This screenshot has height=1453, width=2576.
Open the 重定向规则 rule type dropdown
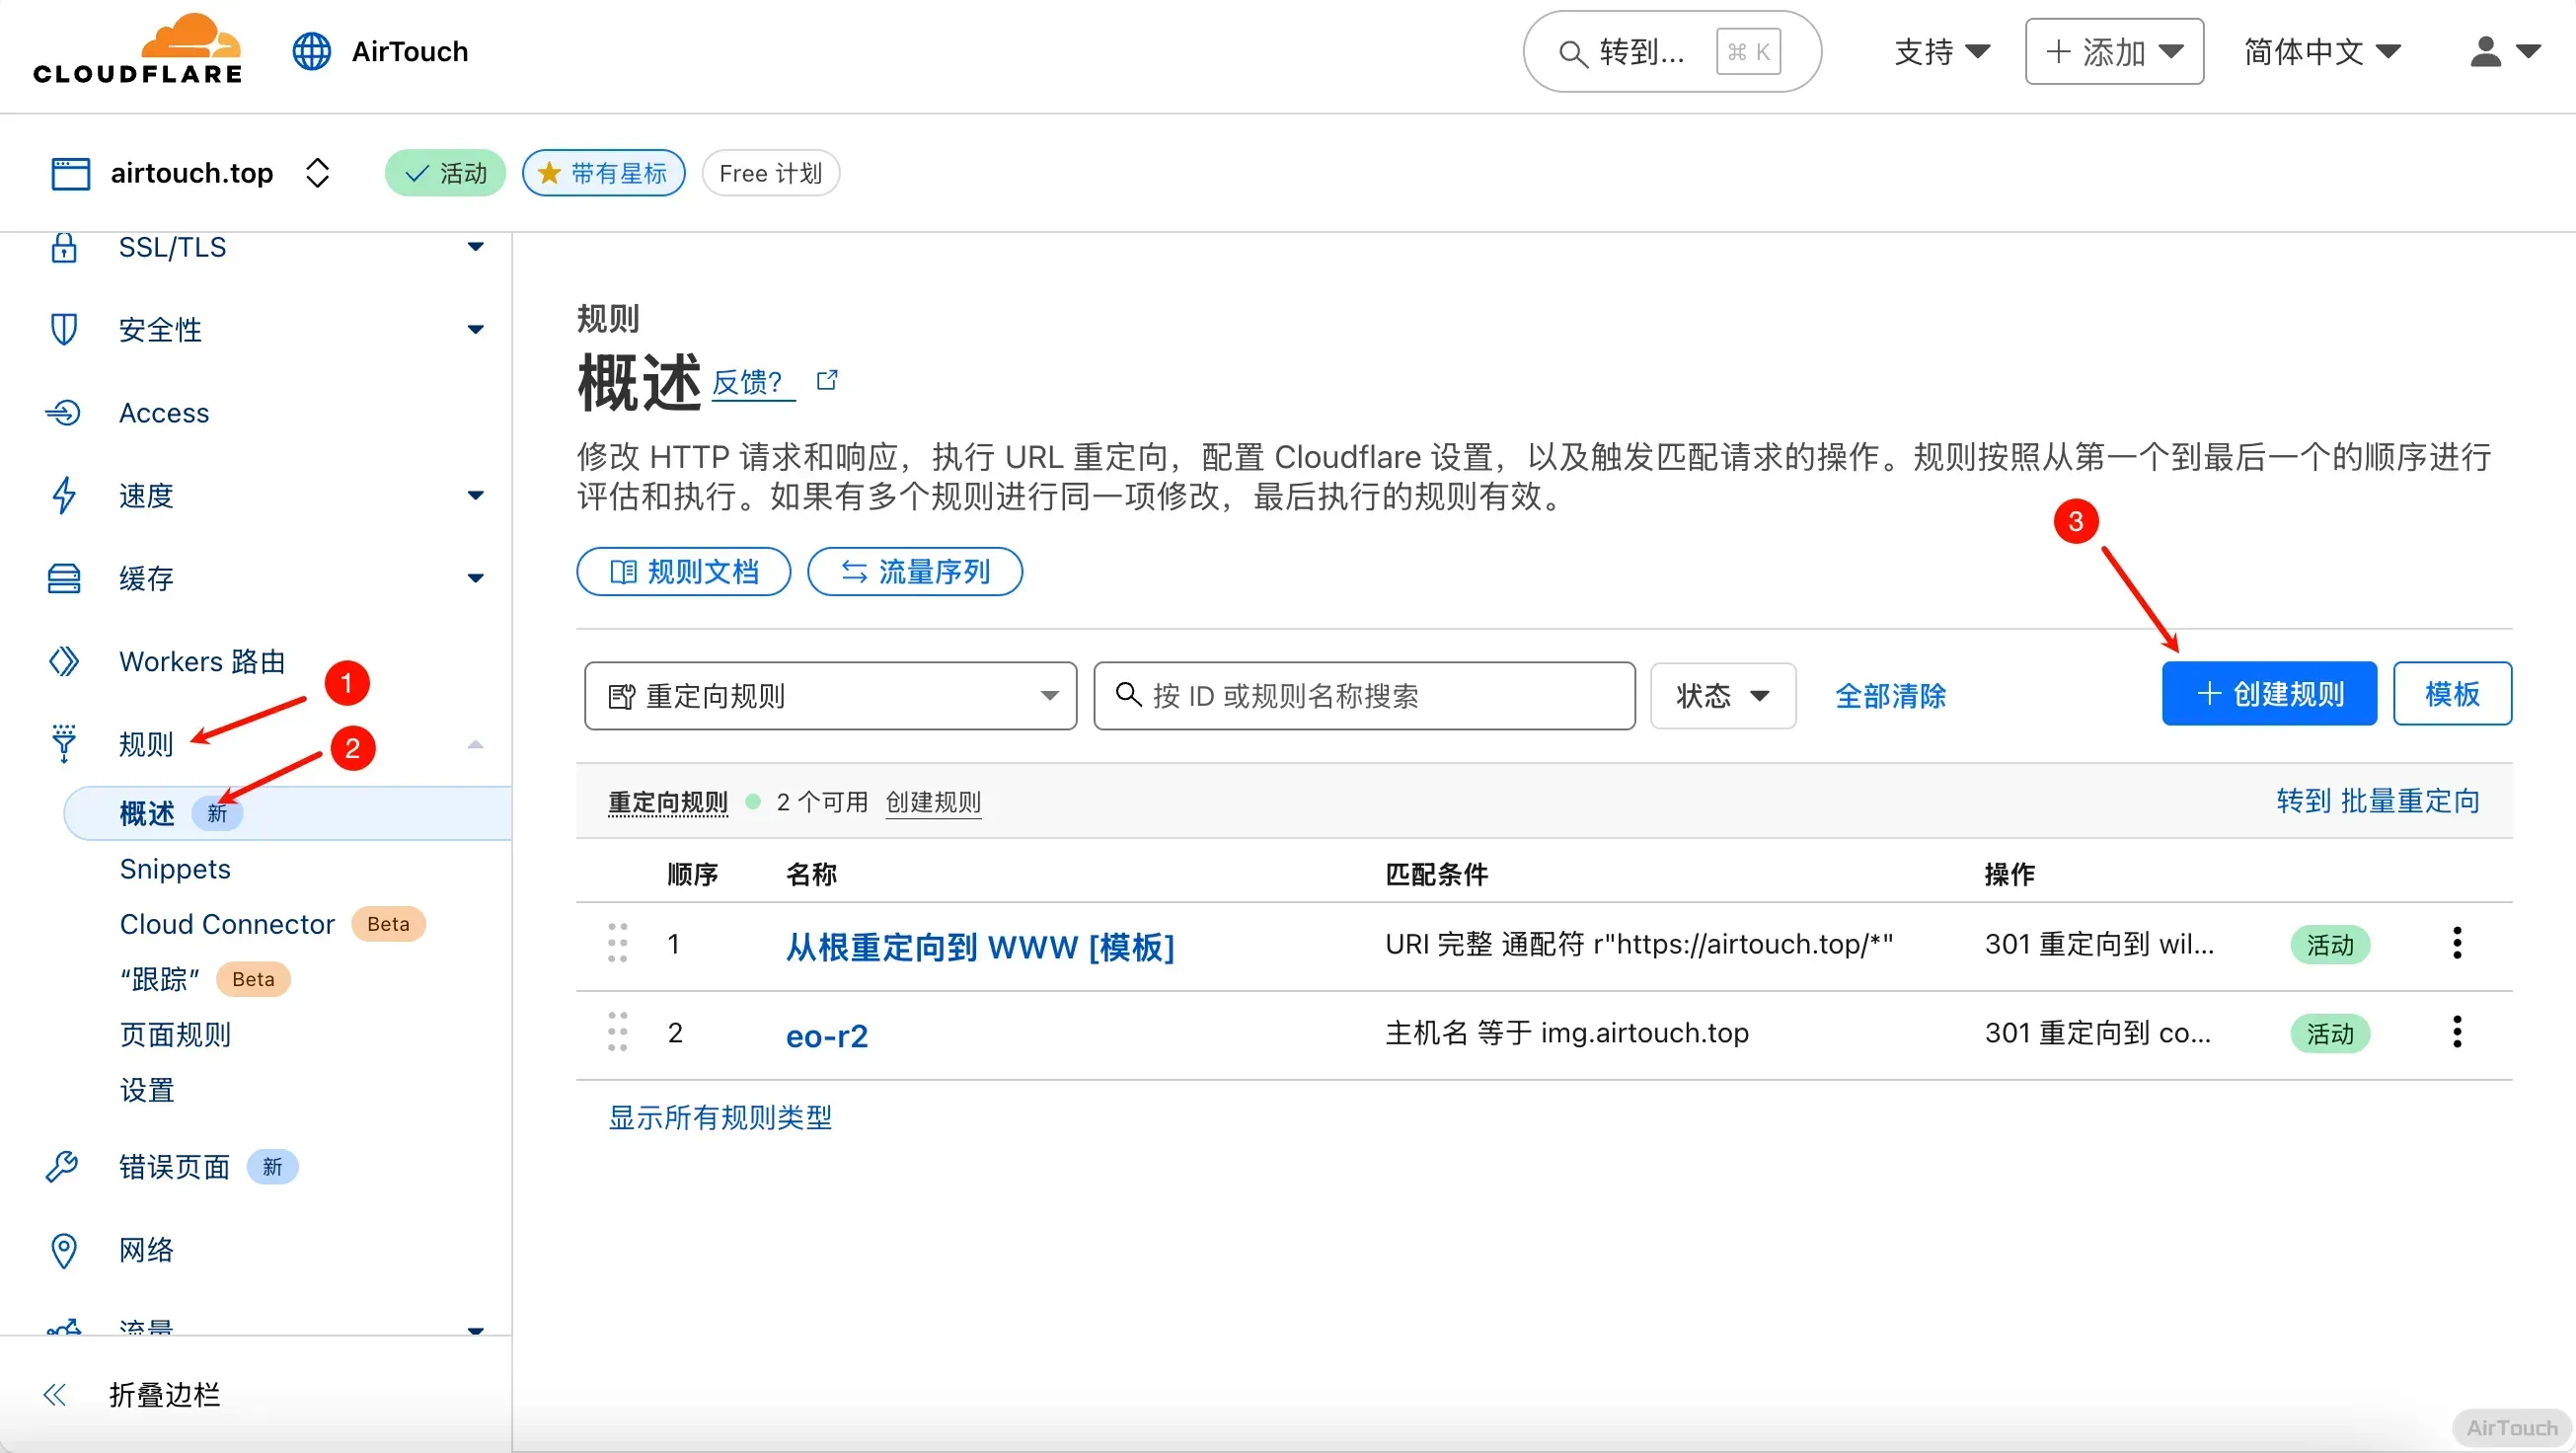(830, 695)
